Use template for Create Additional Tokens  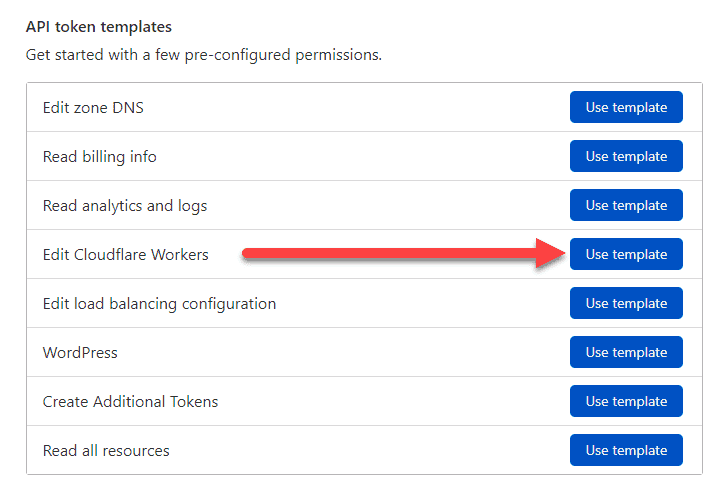[626, 401]
